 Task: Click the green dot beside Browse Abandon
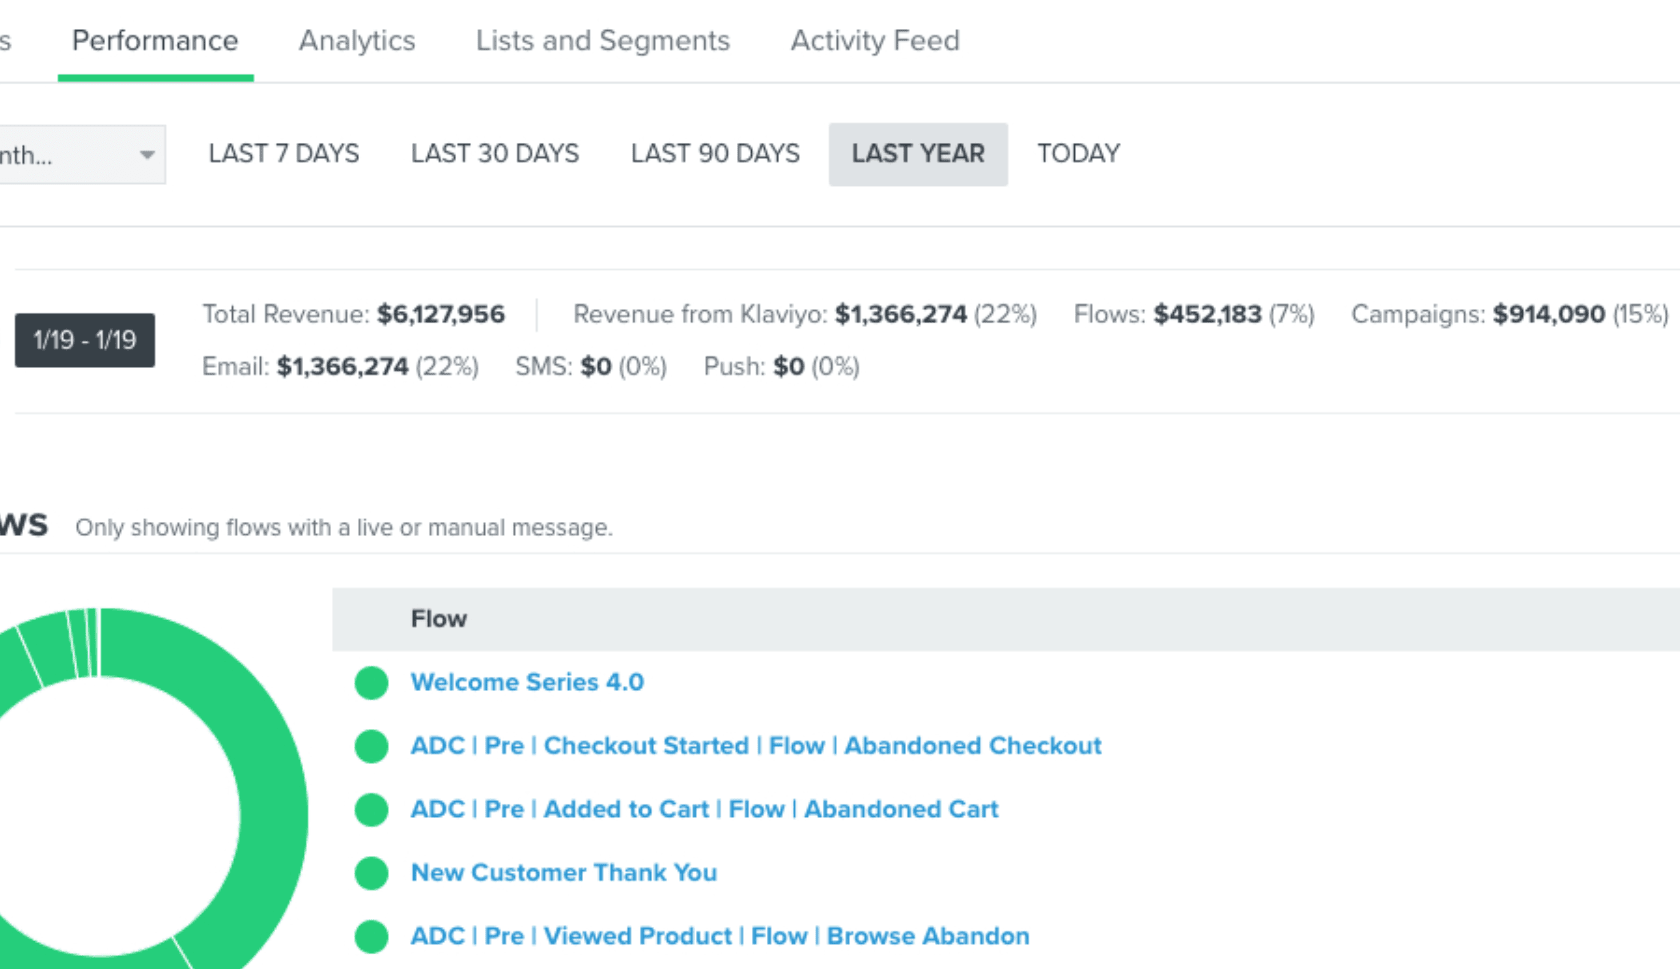click(372, 937)
